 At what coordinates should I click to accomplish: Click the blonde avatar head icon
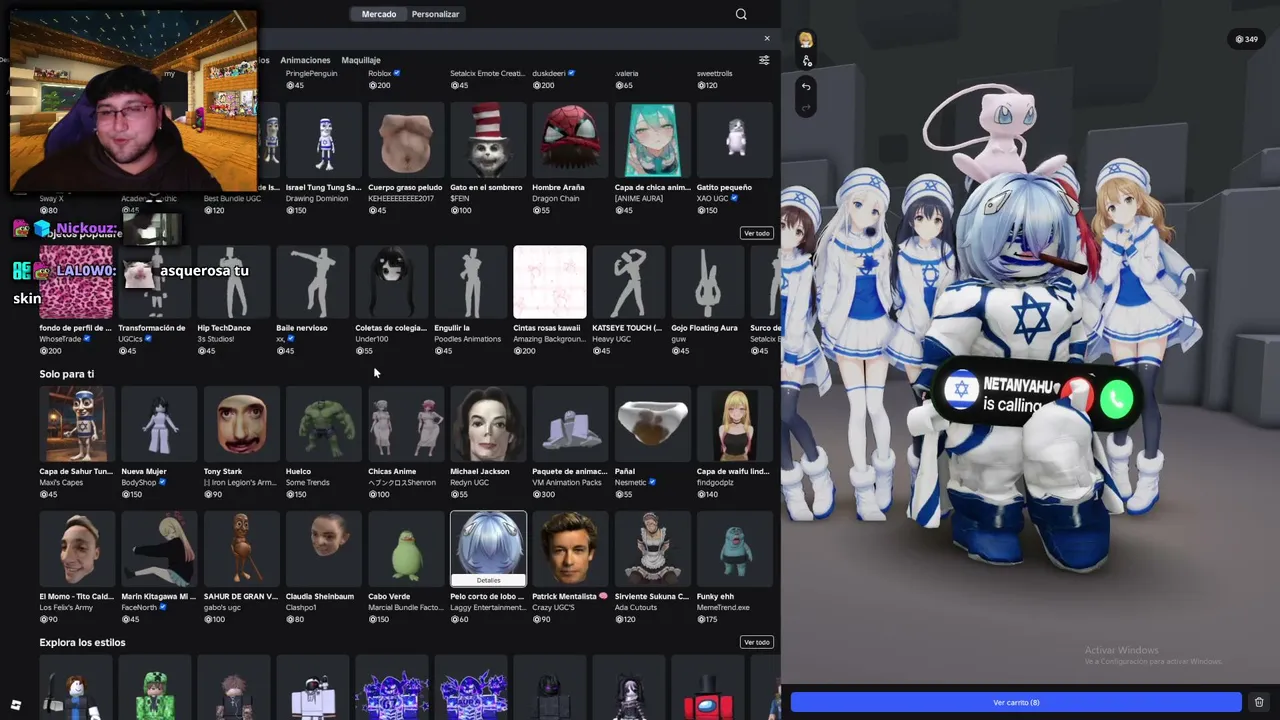tap(806, 40)
